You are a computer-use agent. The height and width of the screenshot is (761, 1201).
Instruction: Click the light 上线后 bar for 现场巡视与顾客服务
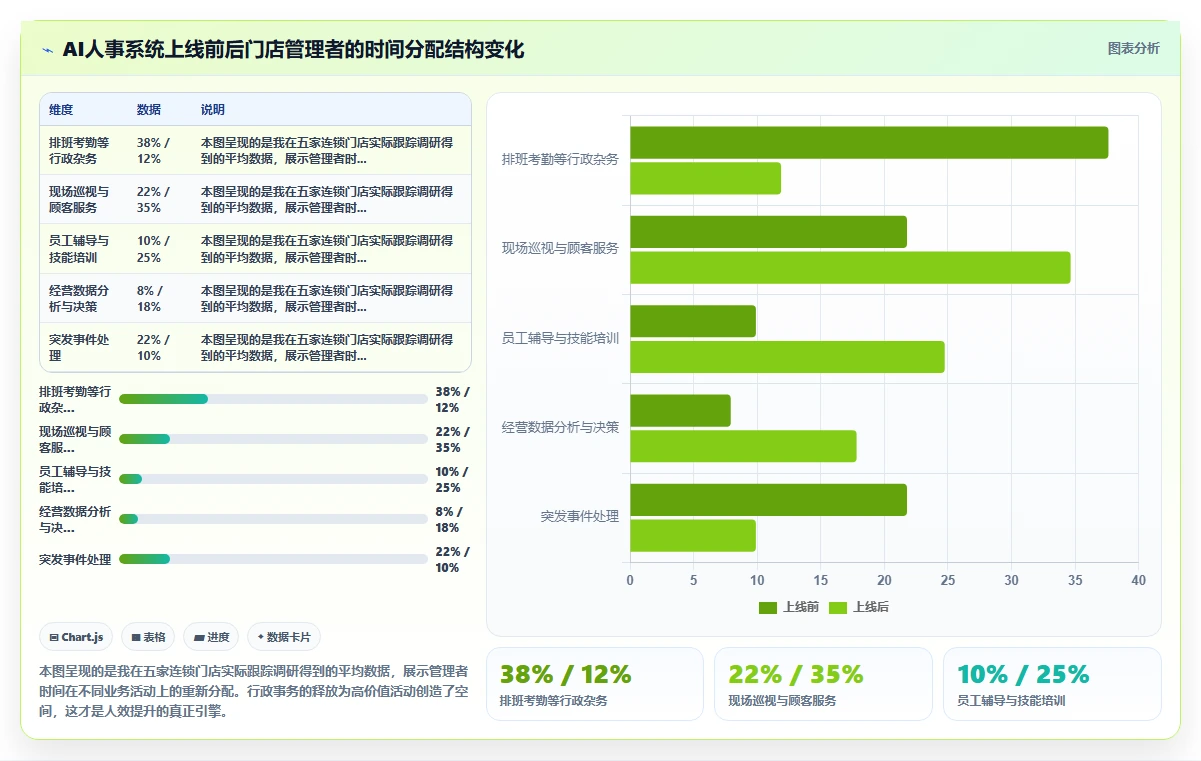(850, 268)
